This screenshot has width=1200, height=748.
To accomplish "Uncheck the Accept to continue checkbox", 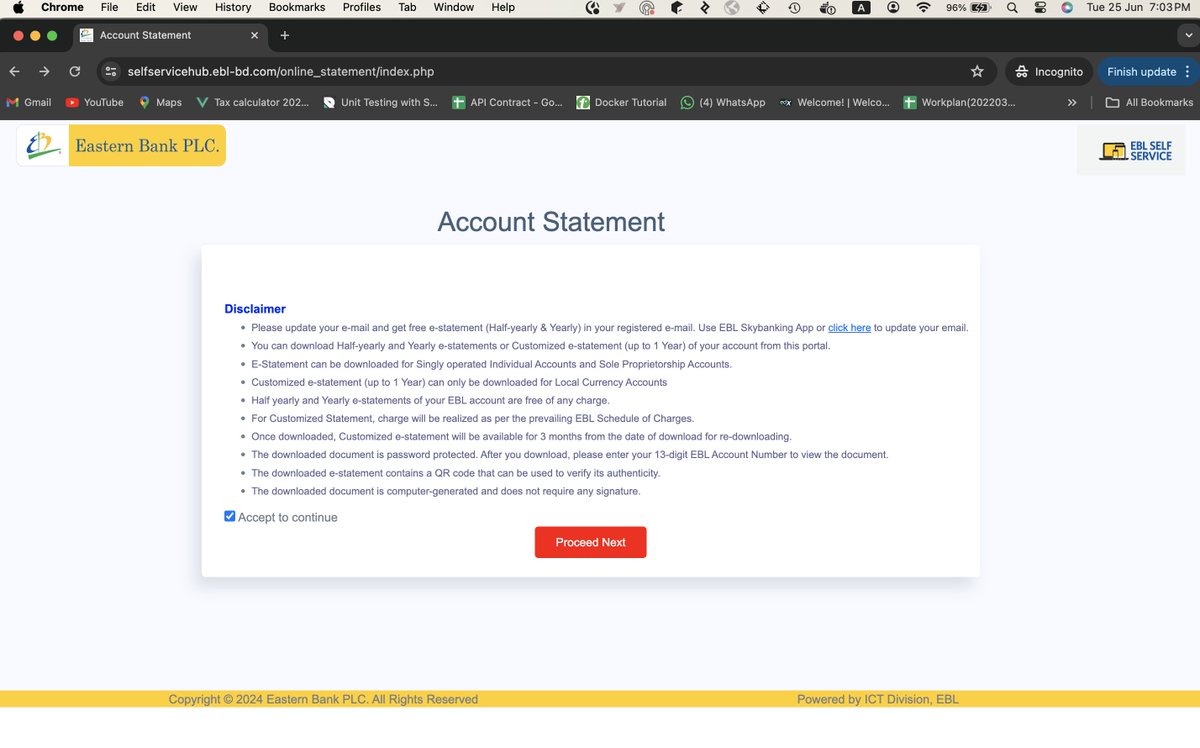I will (229, 516).
